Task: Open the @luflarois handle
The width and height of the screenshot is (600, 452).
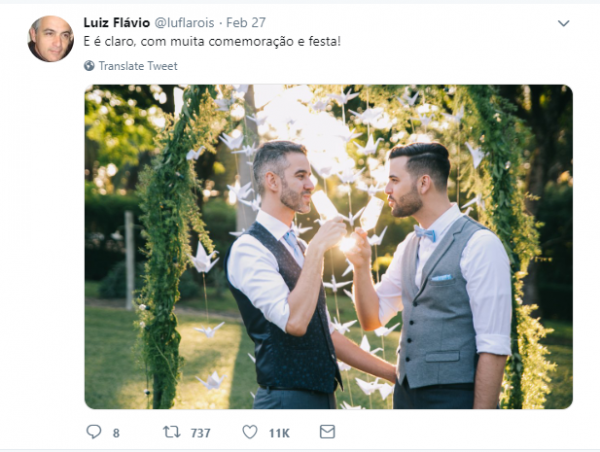Action: click(x=184, y=23)
